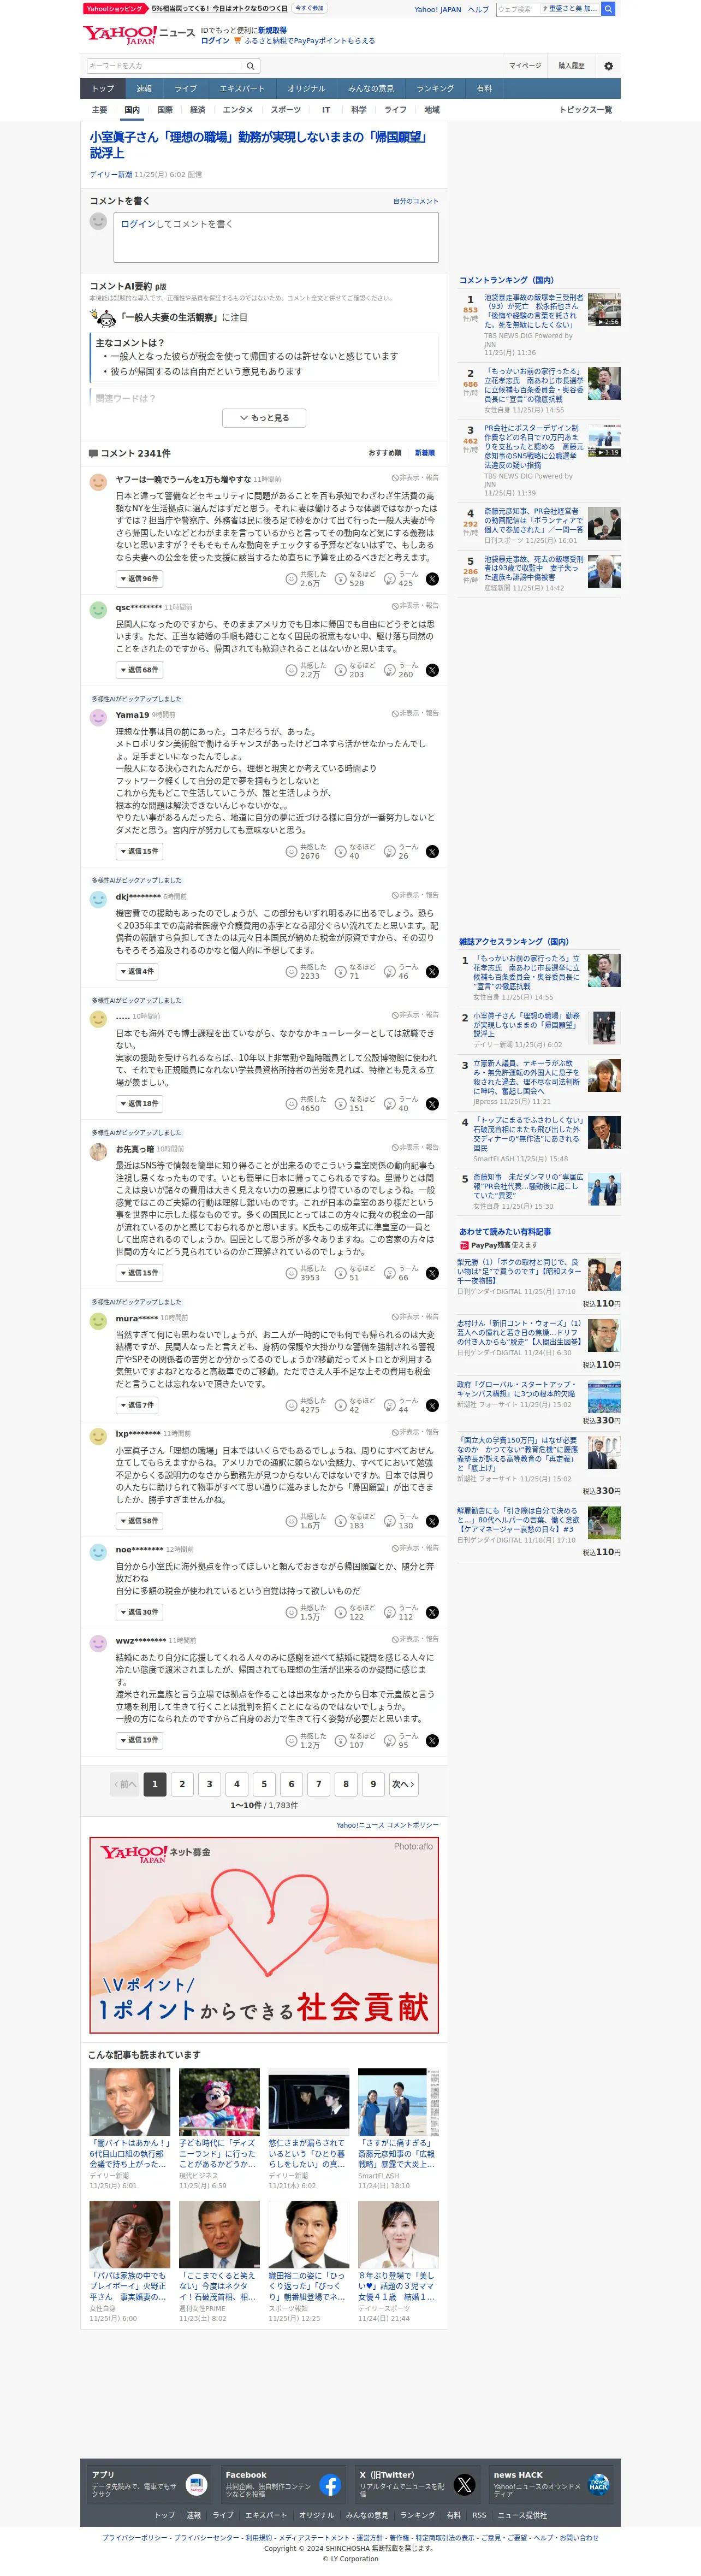Open ランキング tab in top navigation bar
Image resolution: width=701 pixels, height=2576 pixels.
[435, 89]
